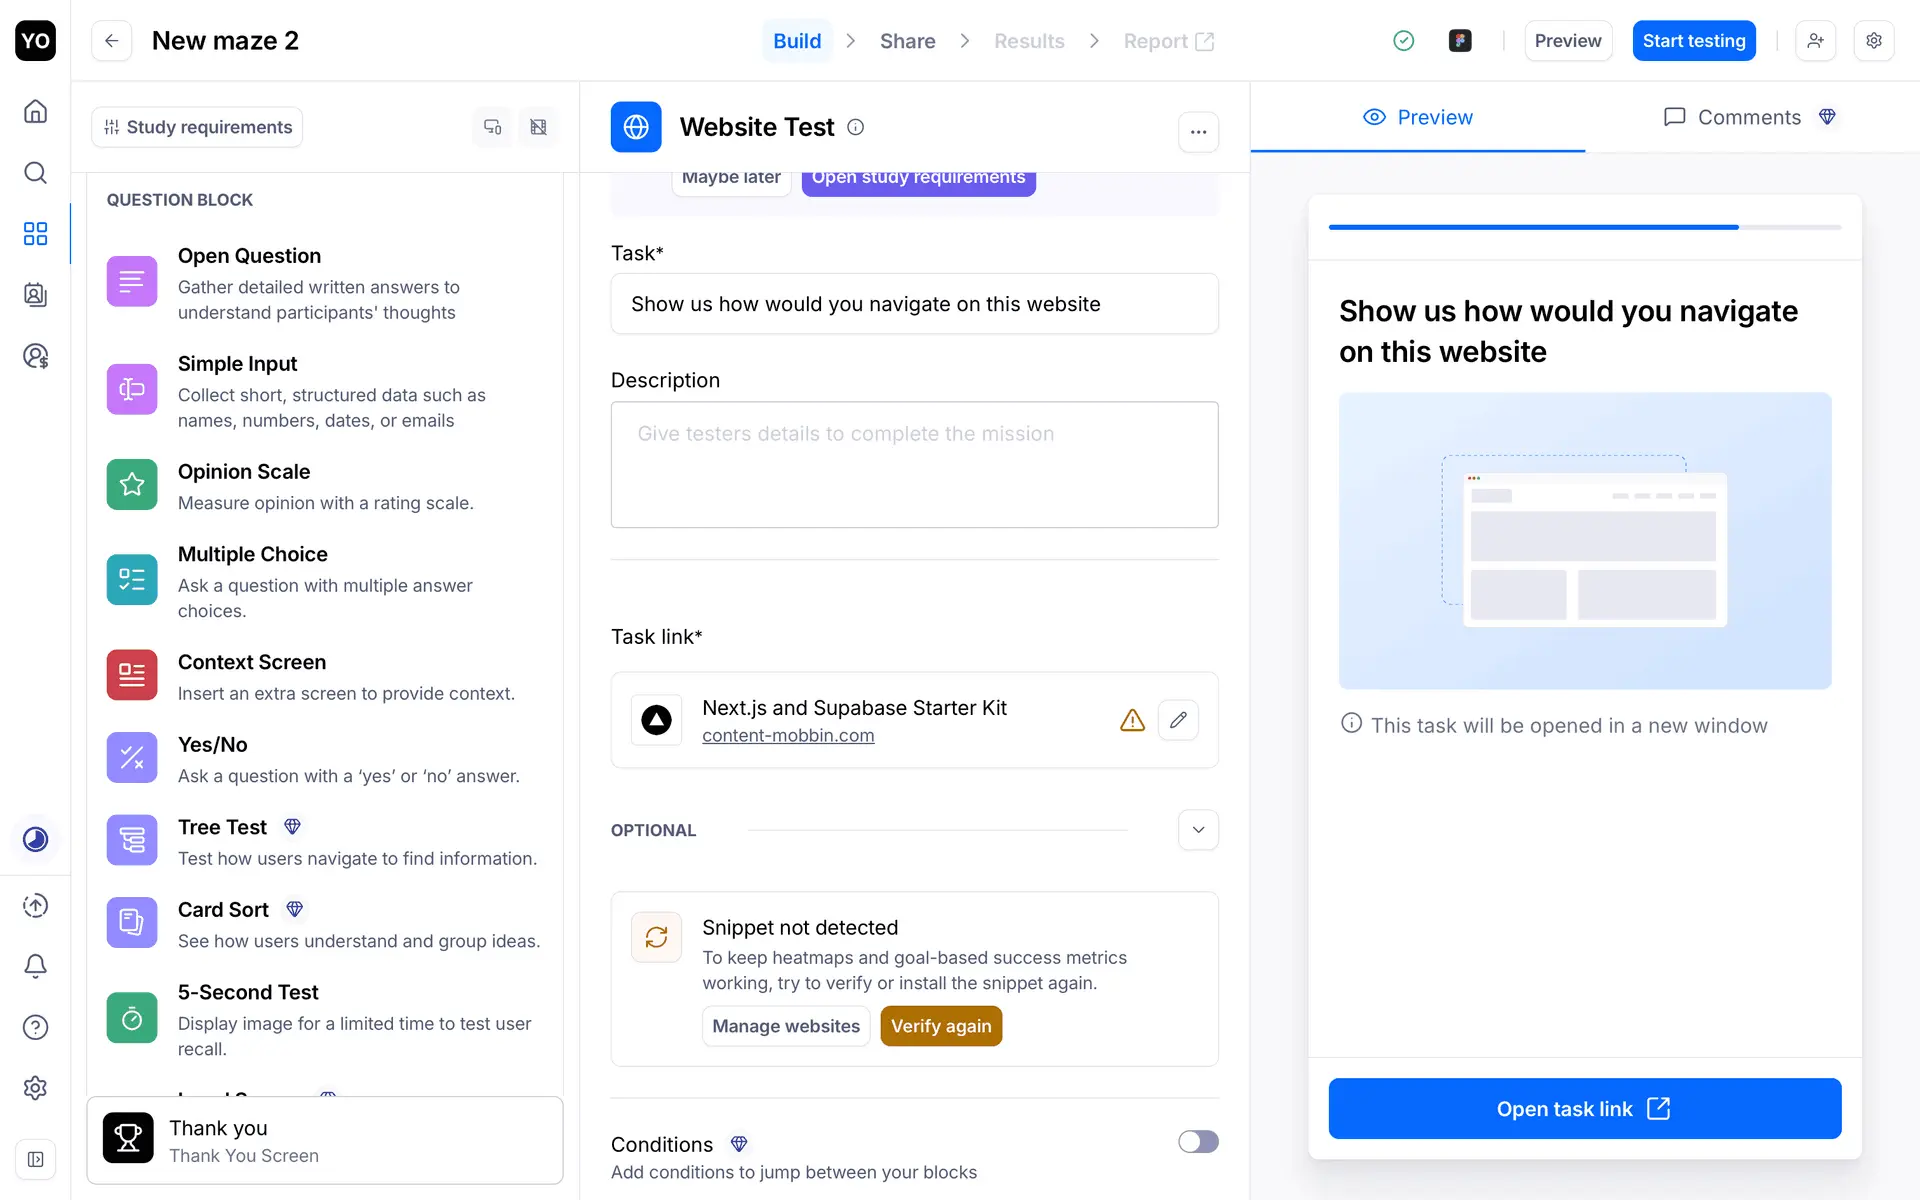This screenshot has height=1200, width=1920.
Task: Open the search icon in left sidebar
Action: (x=35, y=173)
